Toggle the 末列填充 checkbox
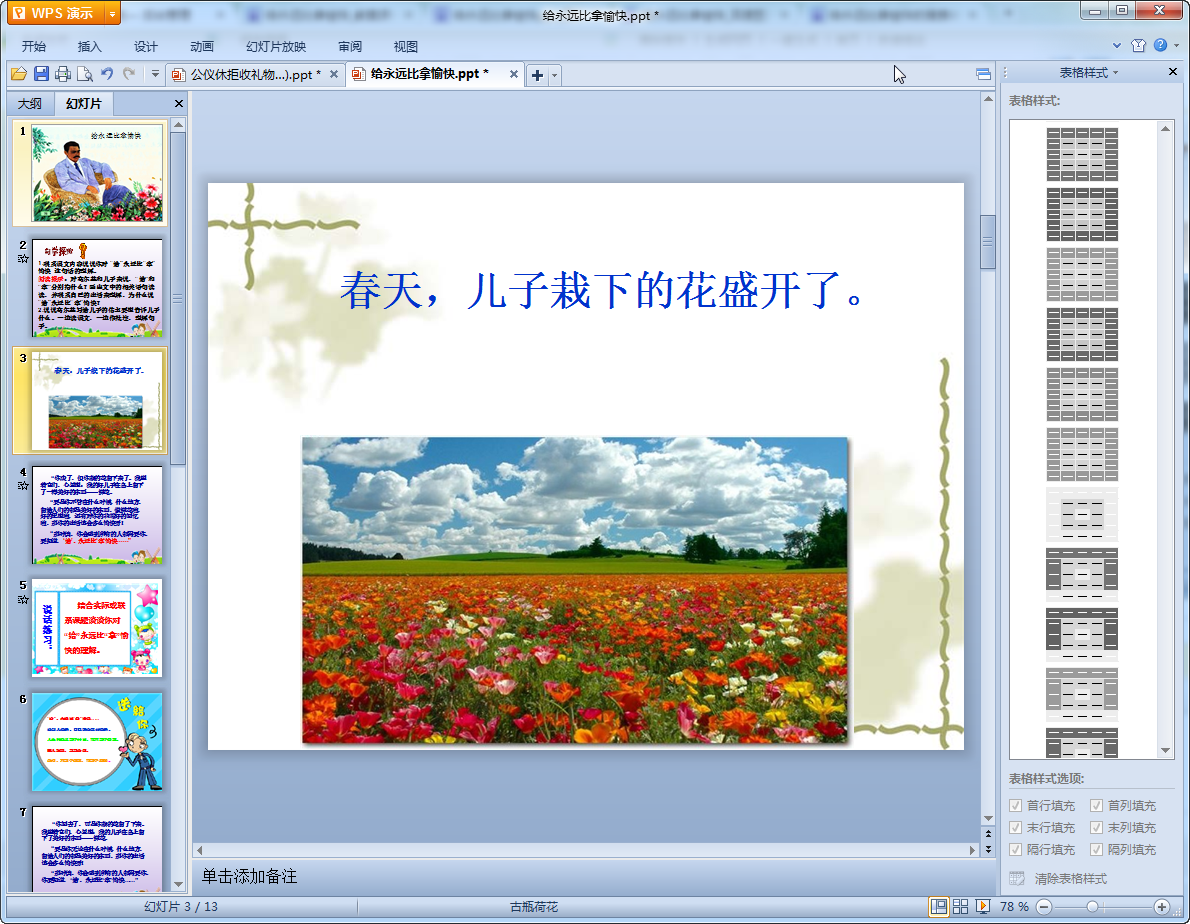The image size is (1190, 924). pos(1097,827)
